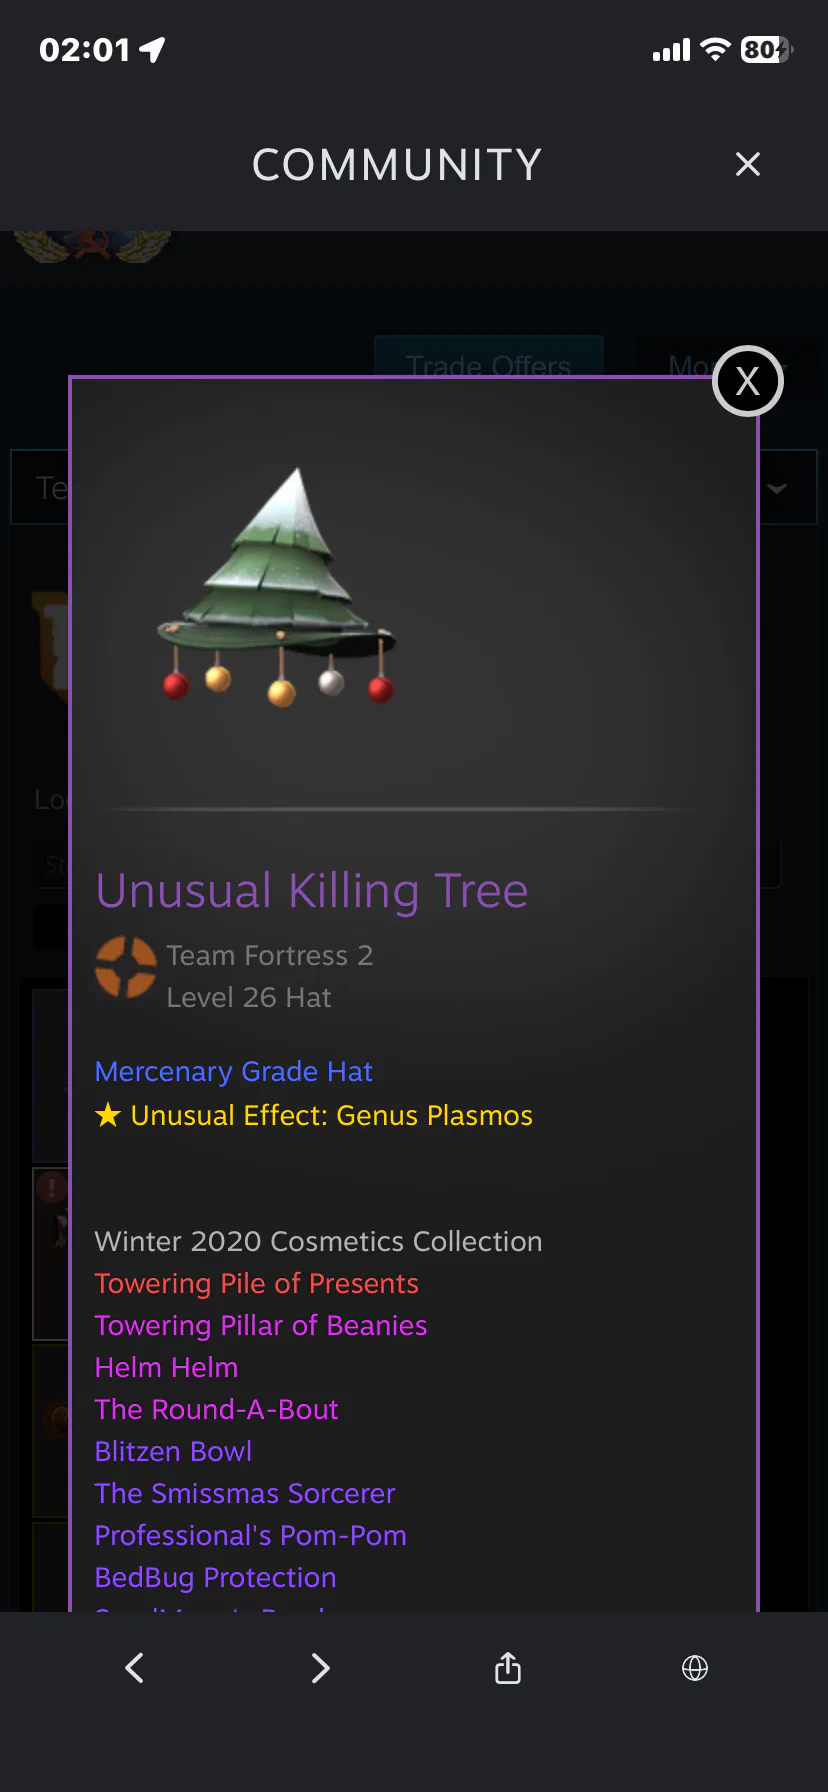Expand the dropdown chevron behind popup
The image size is (828, 1792).
[777, 488]
